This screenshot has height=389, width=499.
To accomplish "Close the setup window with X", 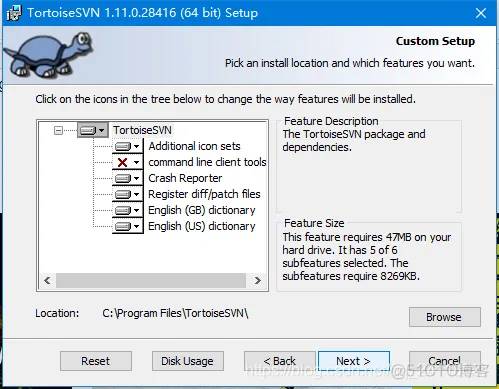I will (x=481, y=13).
